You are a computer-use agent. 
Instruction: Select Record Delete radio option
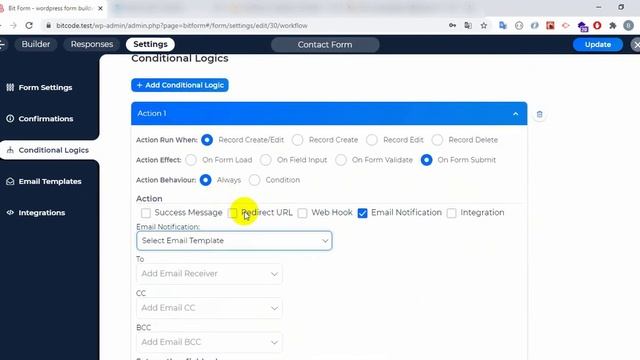pyautogui.click(x=437, y=140)
